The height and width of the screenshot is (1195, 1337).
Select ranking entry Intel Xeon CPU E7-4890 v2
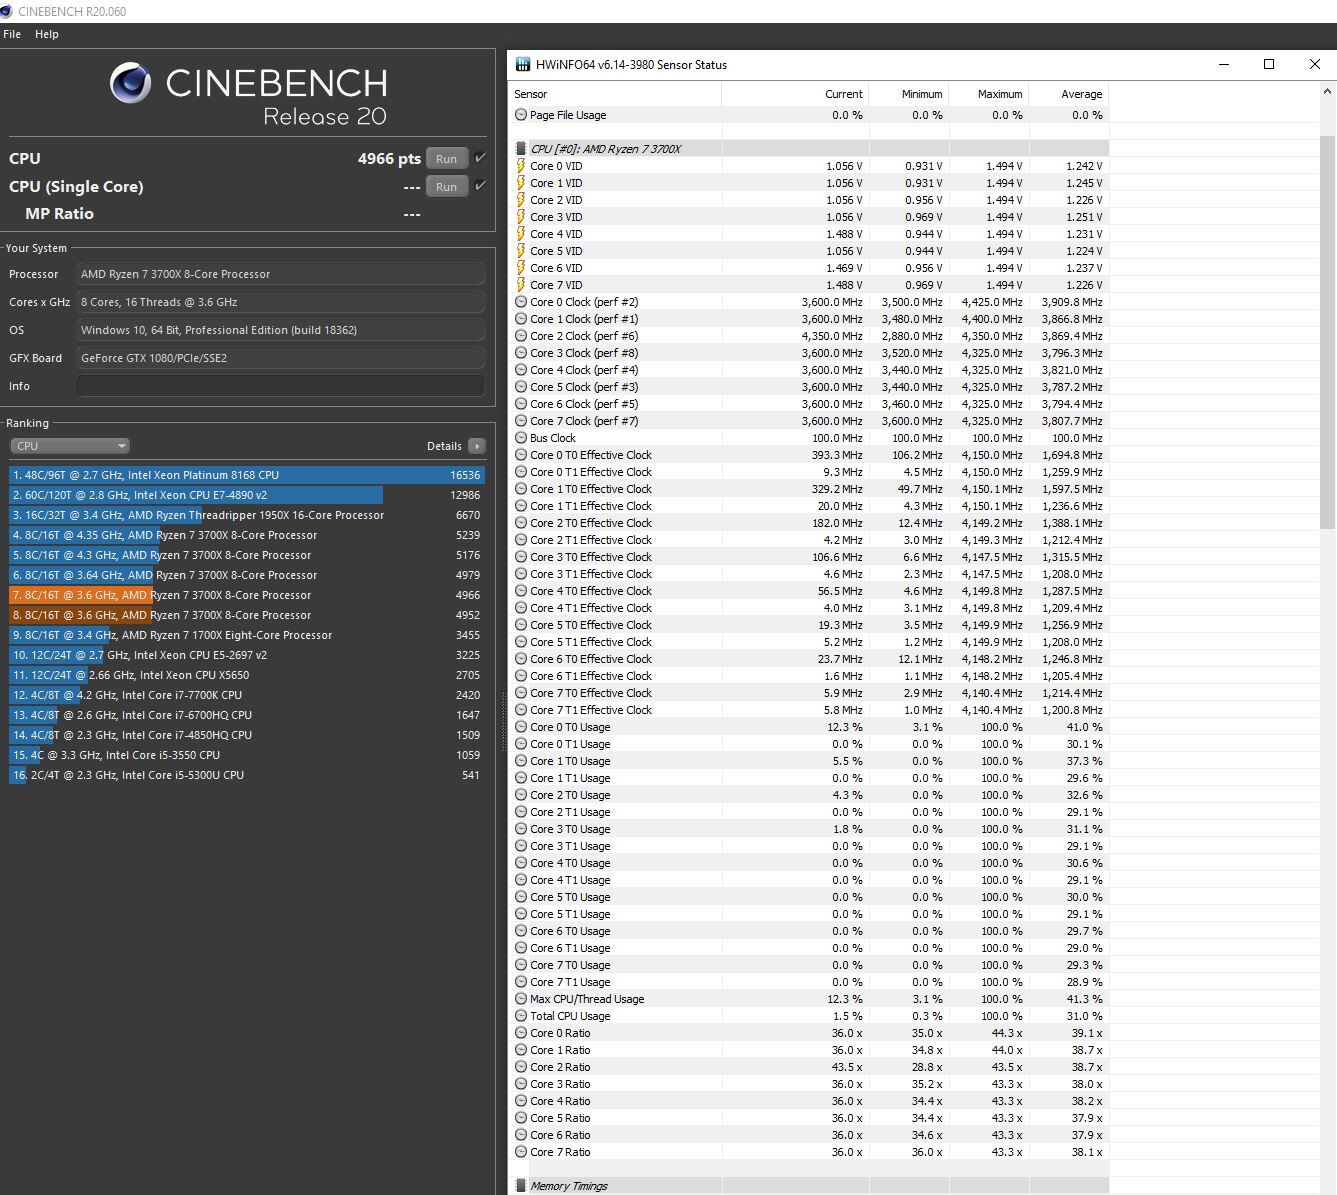pyautogui.click(x=247, y=495)
